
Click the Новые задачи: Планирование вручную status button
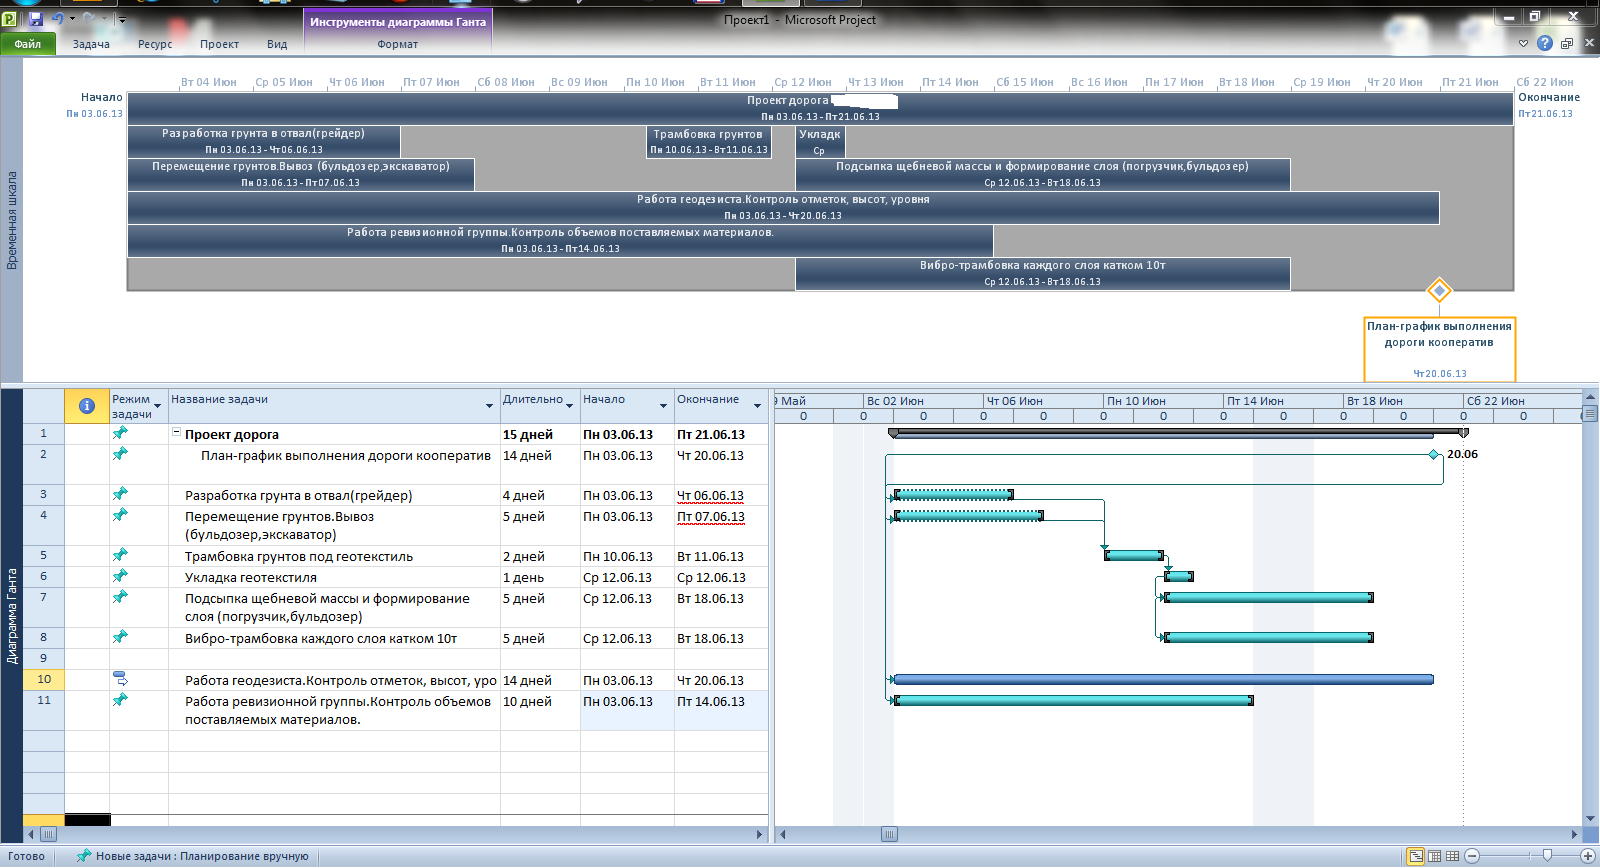[192, 856]
